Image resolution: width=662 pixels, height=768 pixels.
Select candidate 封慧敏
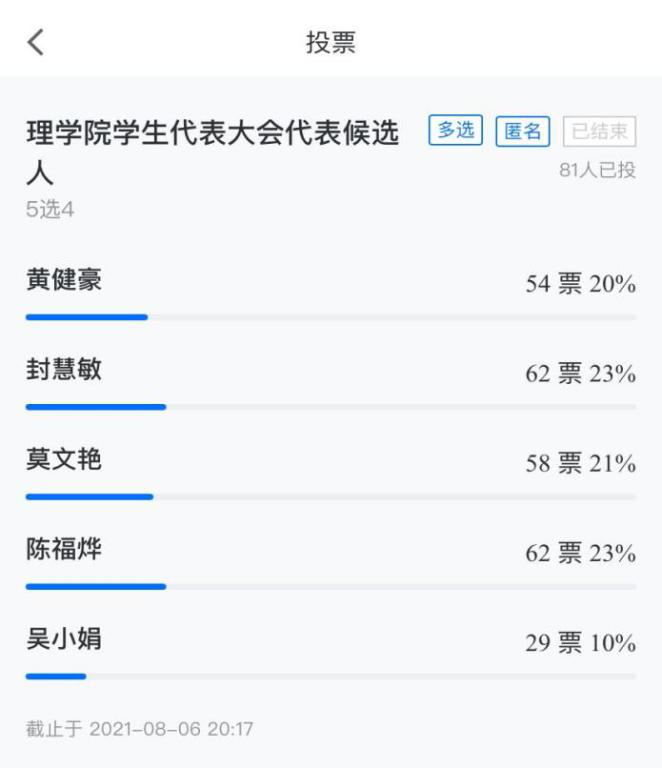(x=64, y=370)
